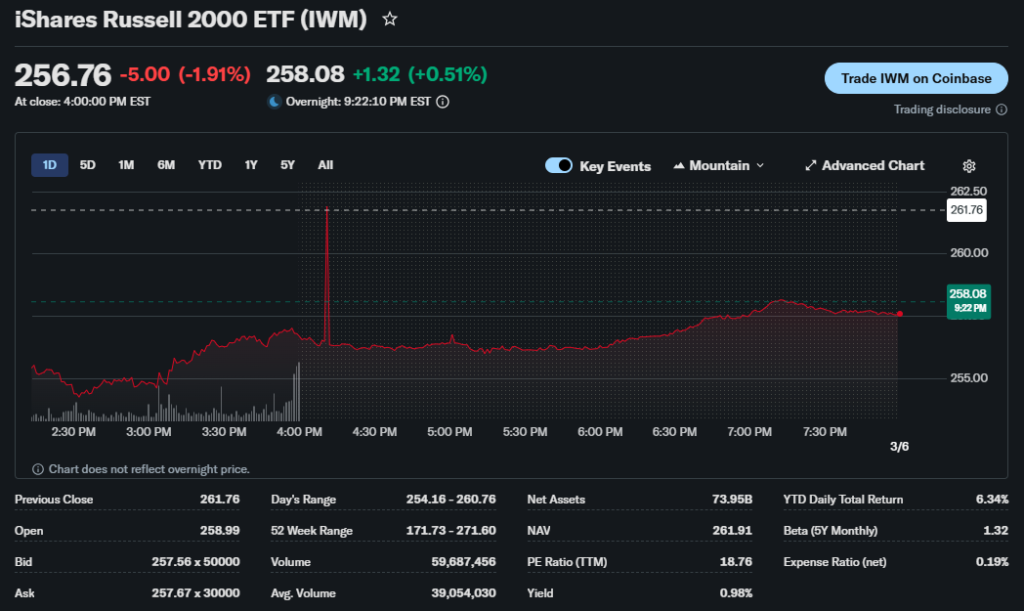1024x611 pixels.
Task: Open the Trading disclosure link
Action: click(x=942, y=110)
